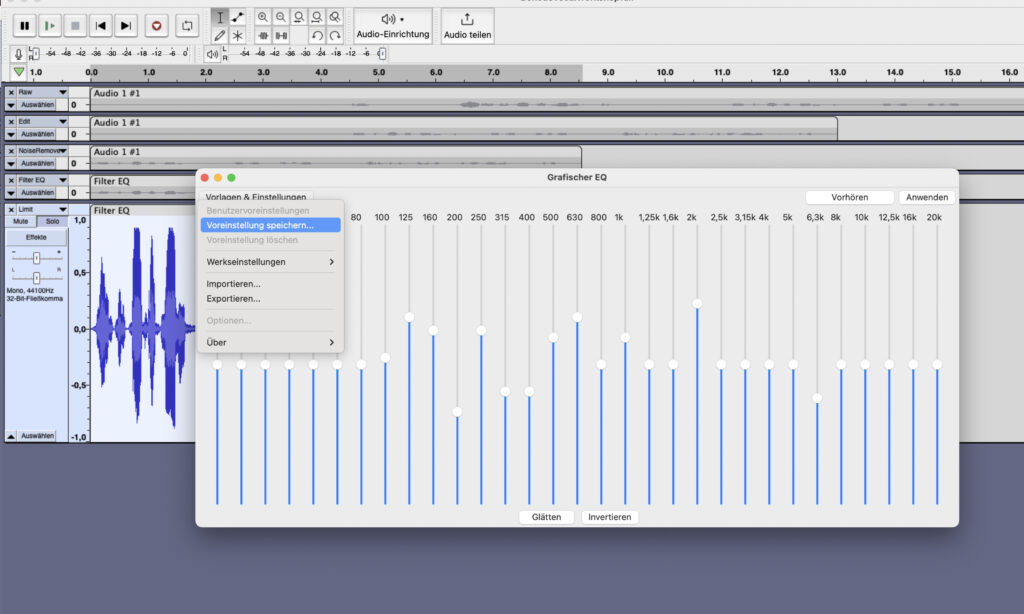Collapse the Raw track with its arrow
Viewport: 1024px width, 614px height.
(11, 105)
